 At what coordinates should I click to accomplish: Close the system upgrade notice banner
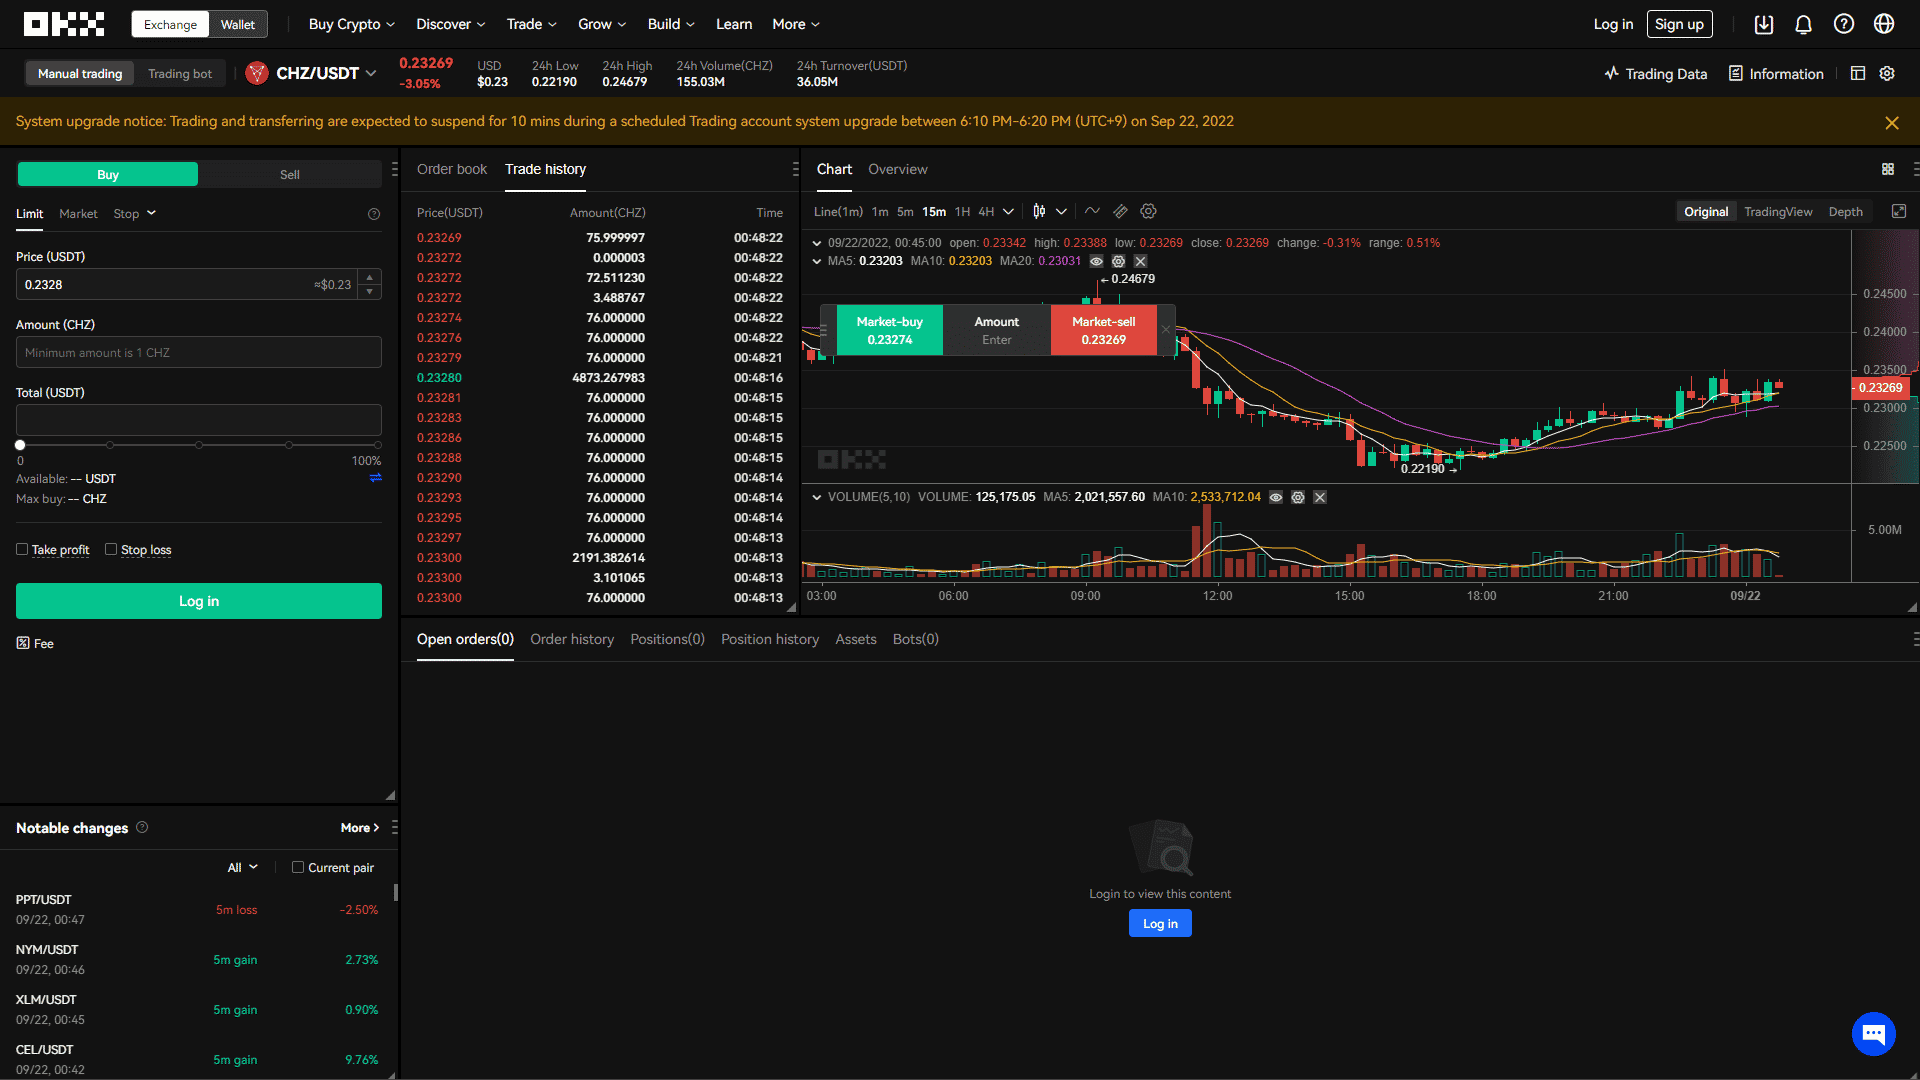(1891, 122)
